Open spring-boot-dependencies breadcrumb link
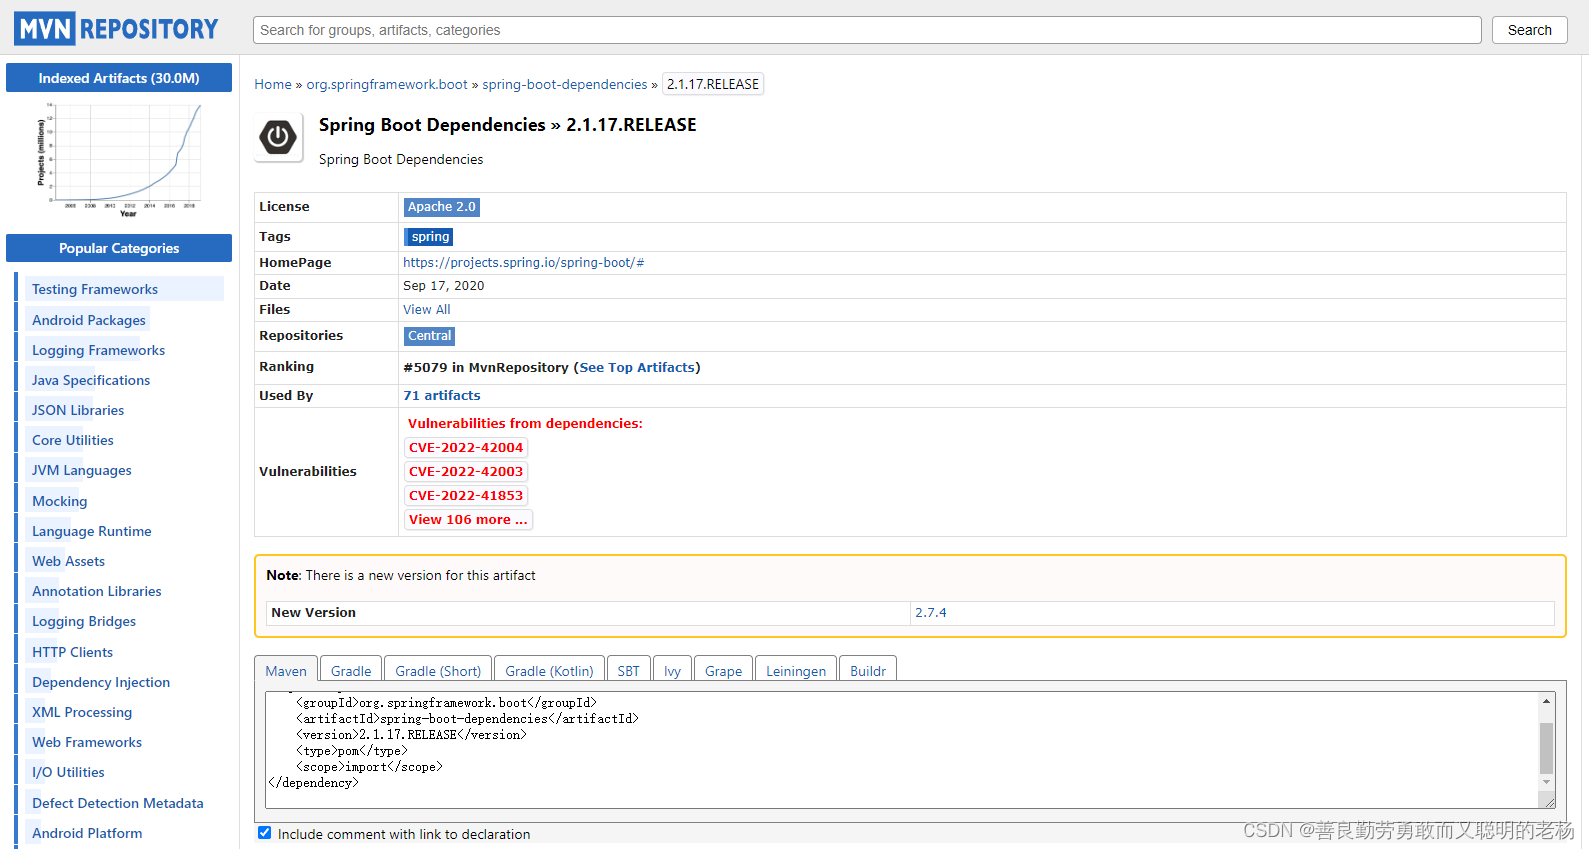1589x849 pixels. 565,84
